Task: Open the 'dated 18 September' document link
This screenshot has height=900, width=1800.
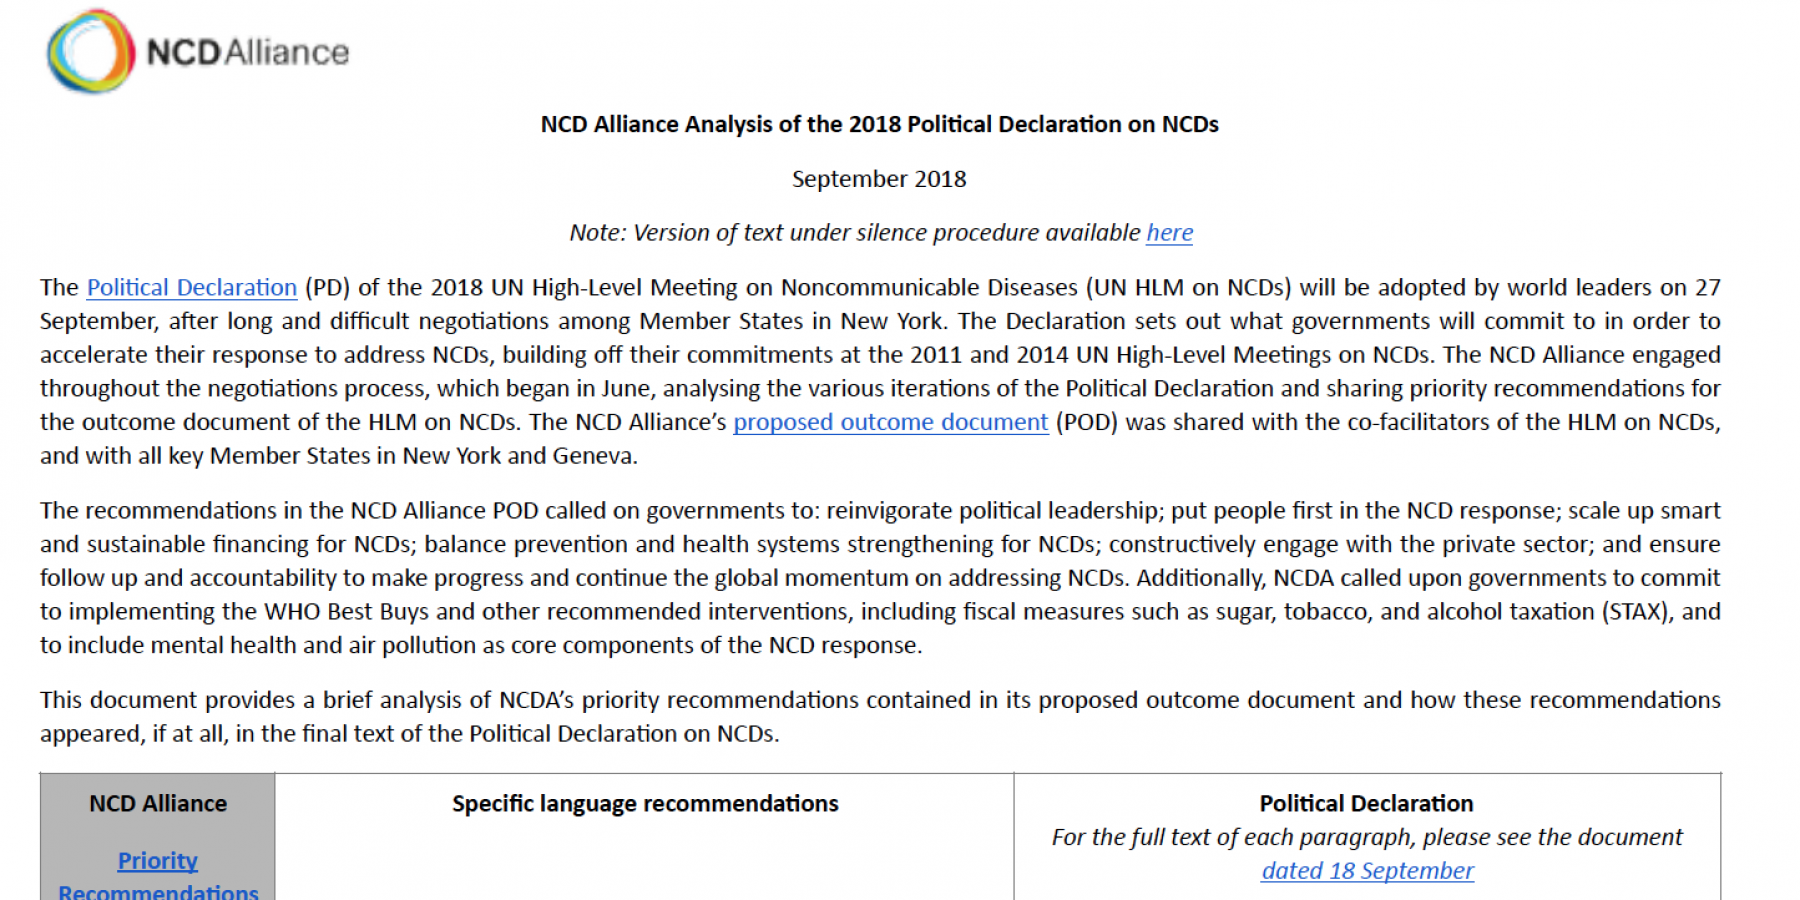Action: pyautogui.click(x=1367, y=871)
